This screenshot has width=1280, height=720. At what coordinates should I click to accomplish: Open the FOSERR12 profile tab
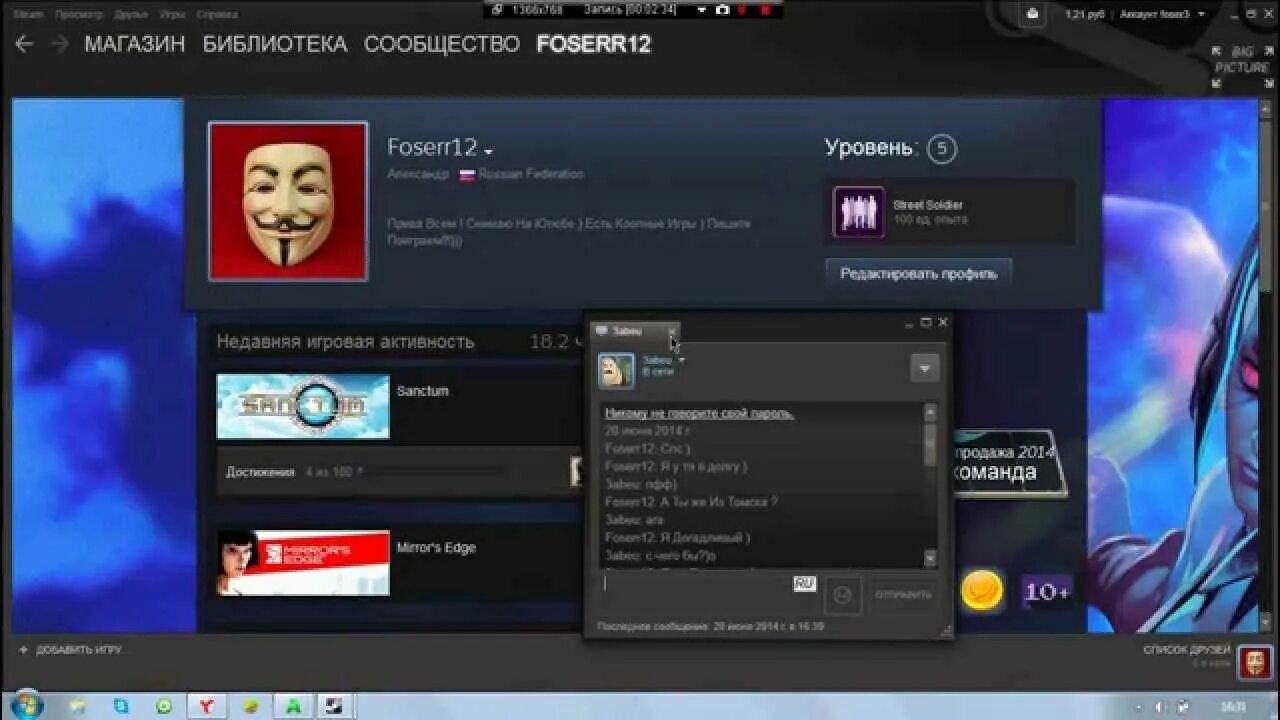[594, 44]
